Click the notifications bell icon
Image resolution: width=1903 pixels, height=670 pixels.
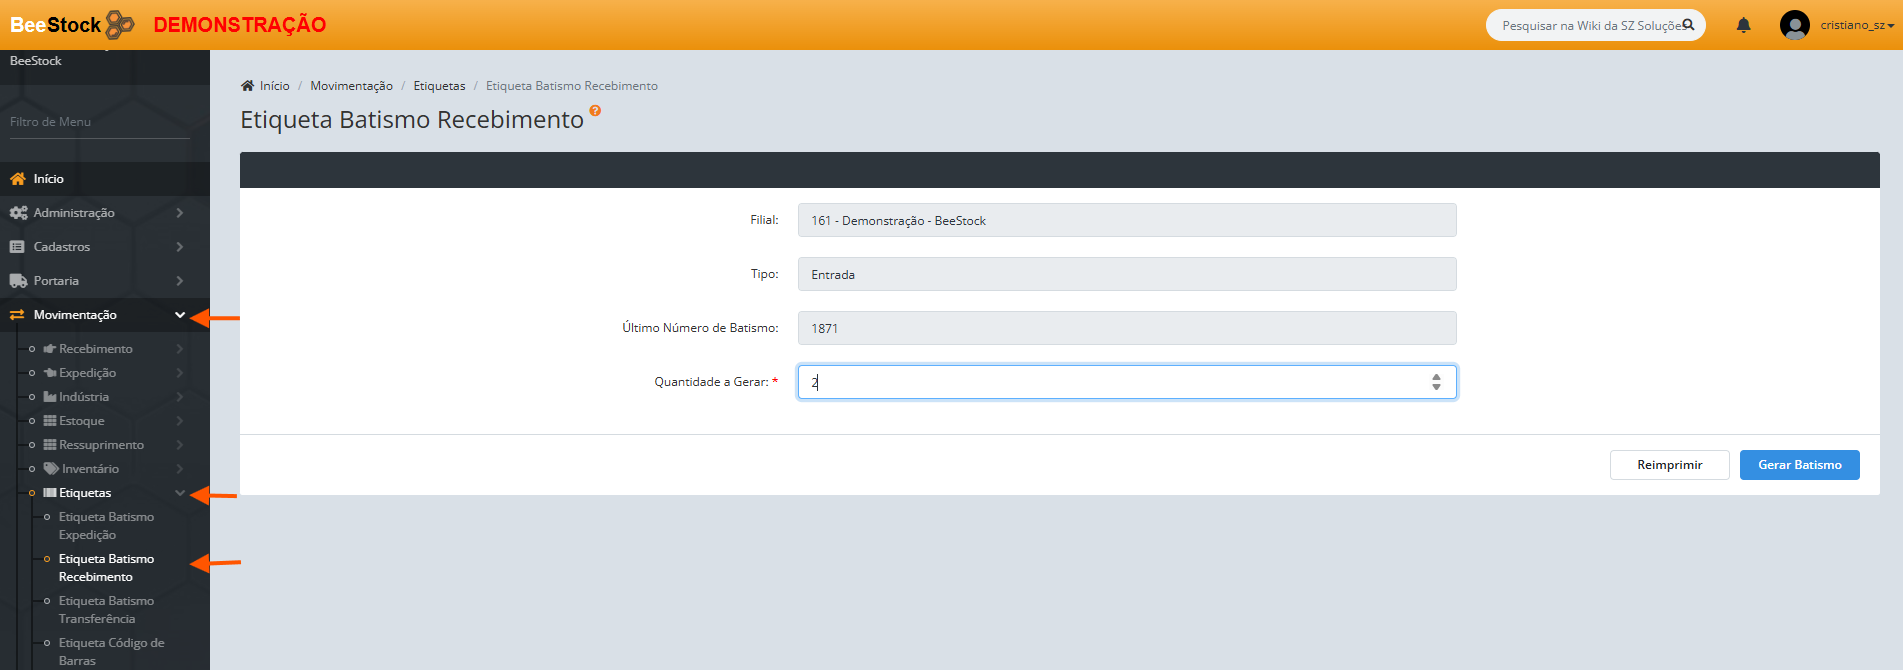coord(1743,26)
